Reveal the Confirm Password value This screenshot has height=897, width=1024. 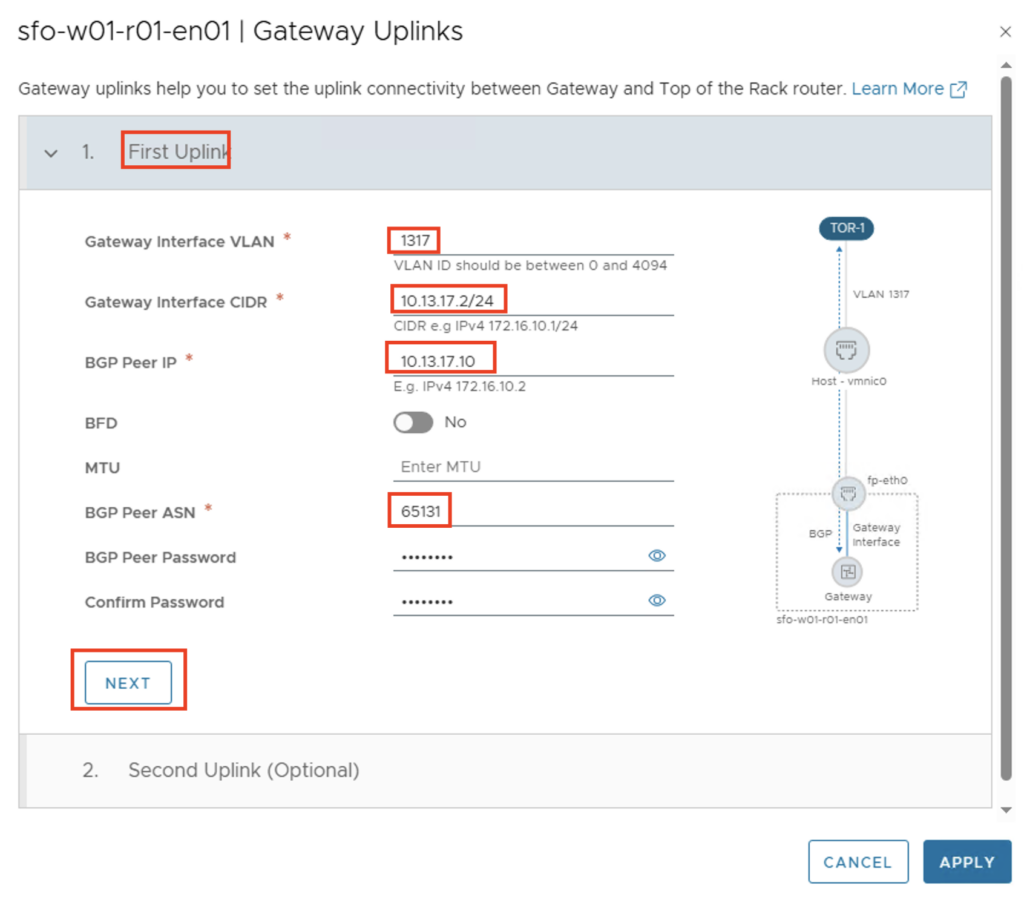657,601
